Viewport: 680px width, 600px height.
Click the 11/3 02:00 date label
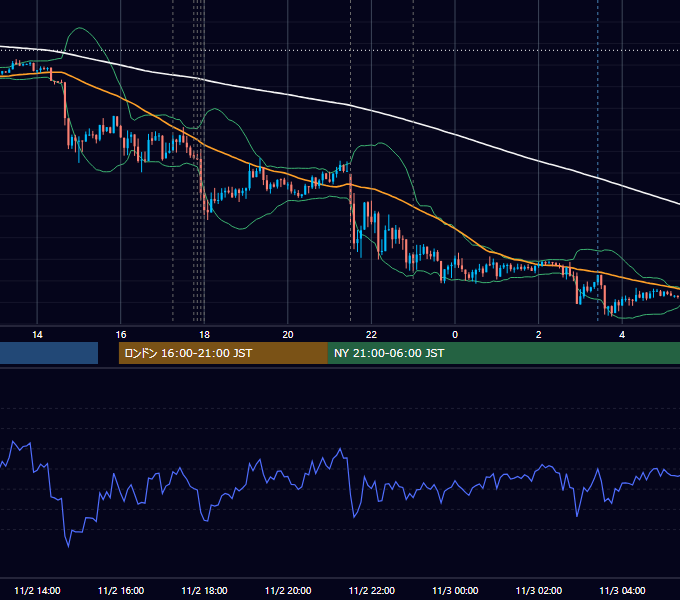tap(539, 590)
